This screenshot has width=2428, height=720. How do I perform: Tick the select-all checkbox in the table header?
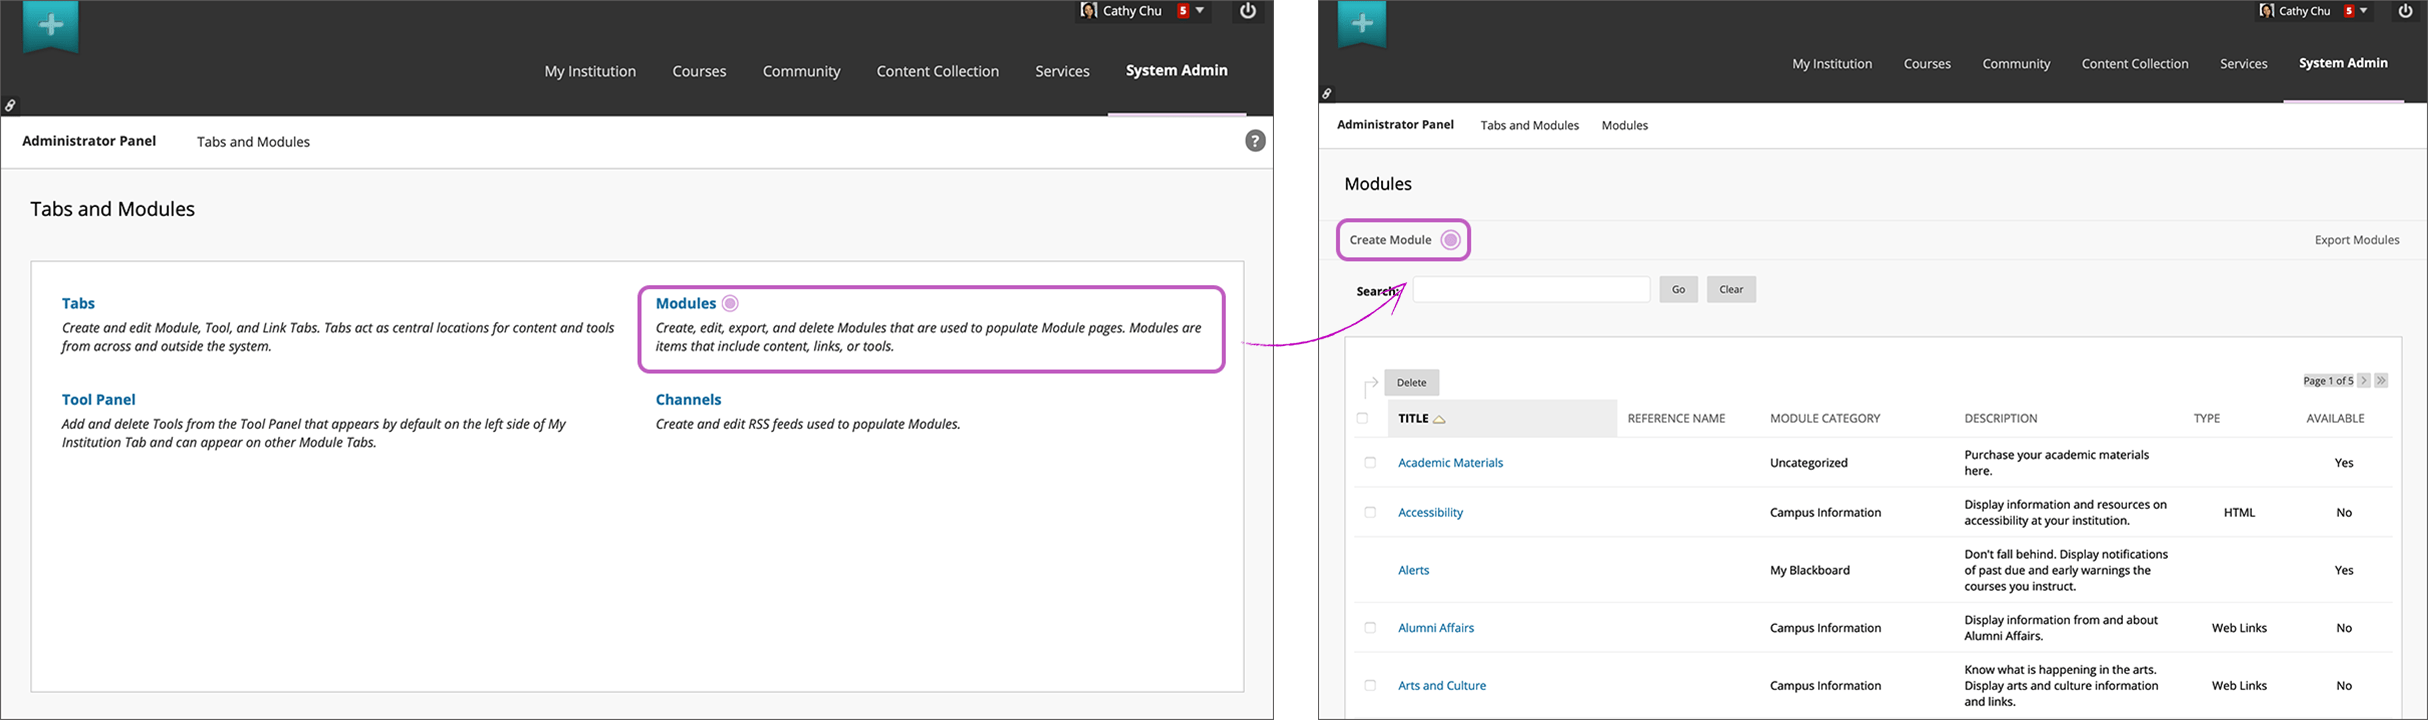click(x=1362, y=418)
